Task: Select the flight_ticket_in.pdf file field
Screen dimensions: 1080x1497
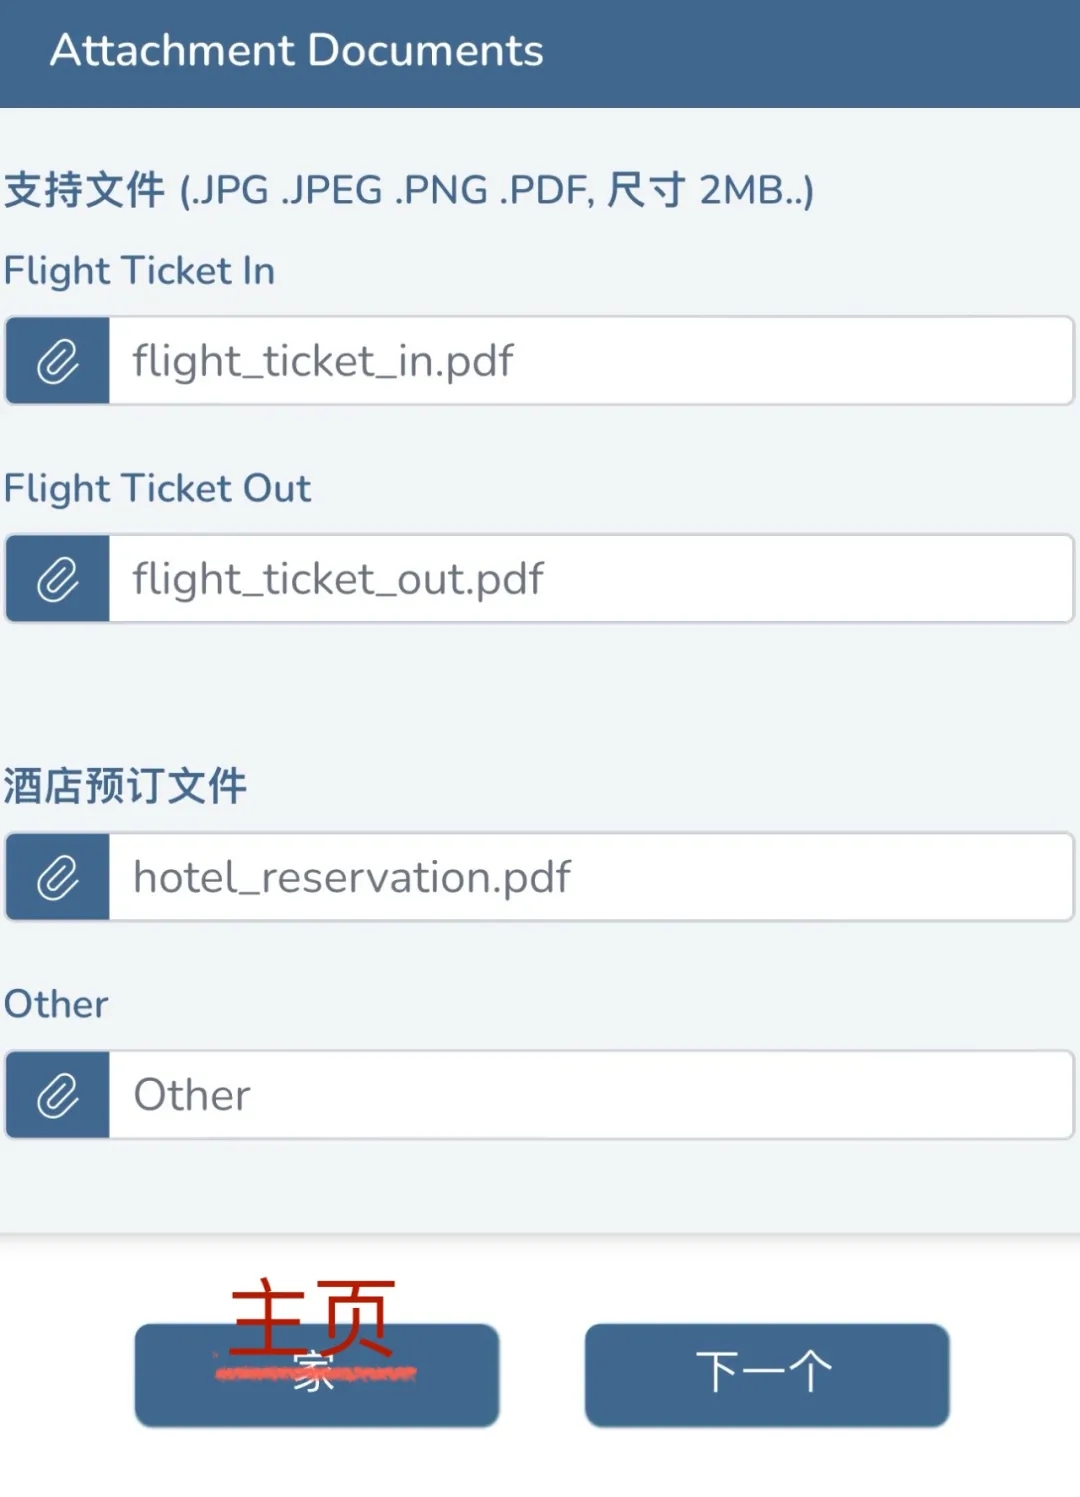Action: [590, 361]
